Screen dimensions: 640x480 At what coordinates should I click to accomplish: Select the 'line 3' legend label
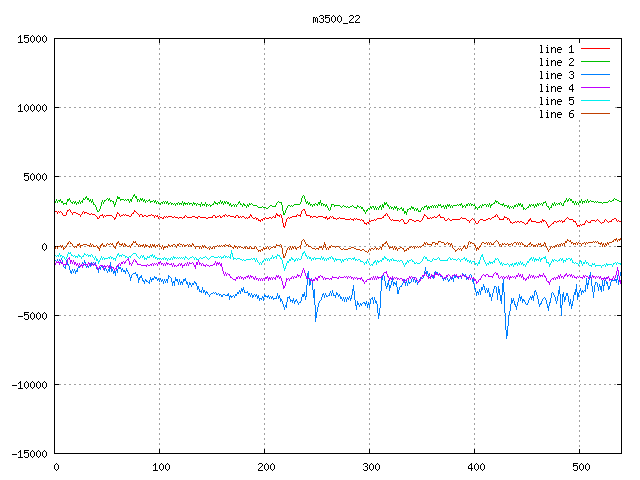[x=557, y=75]
